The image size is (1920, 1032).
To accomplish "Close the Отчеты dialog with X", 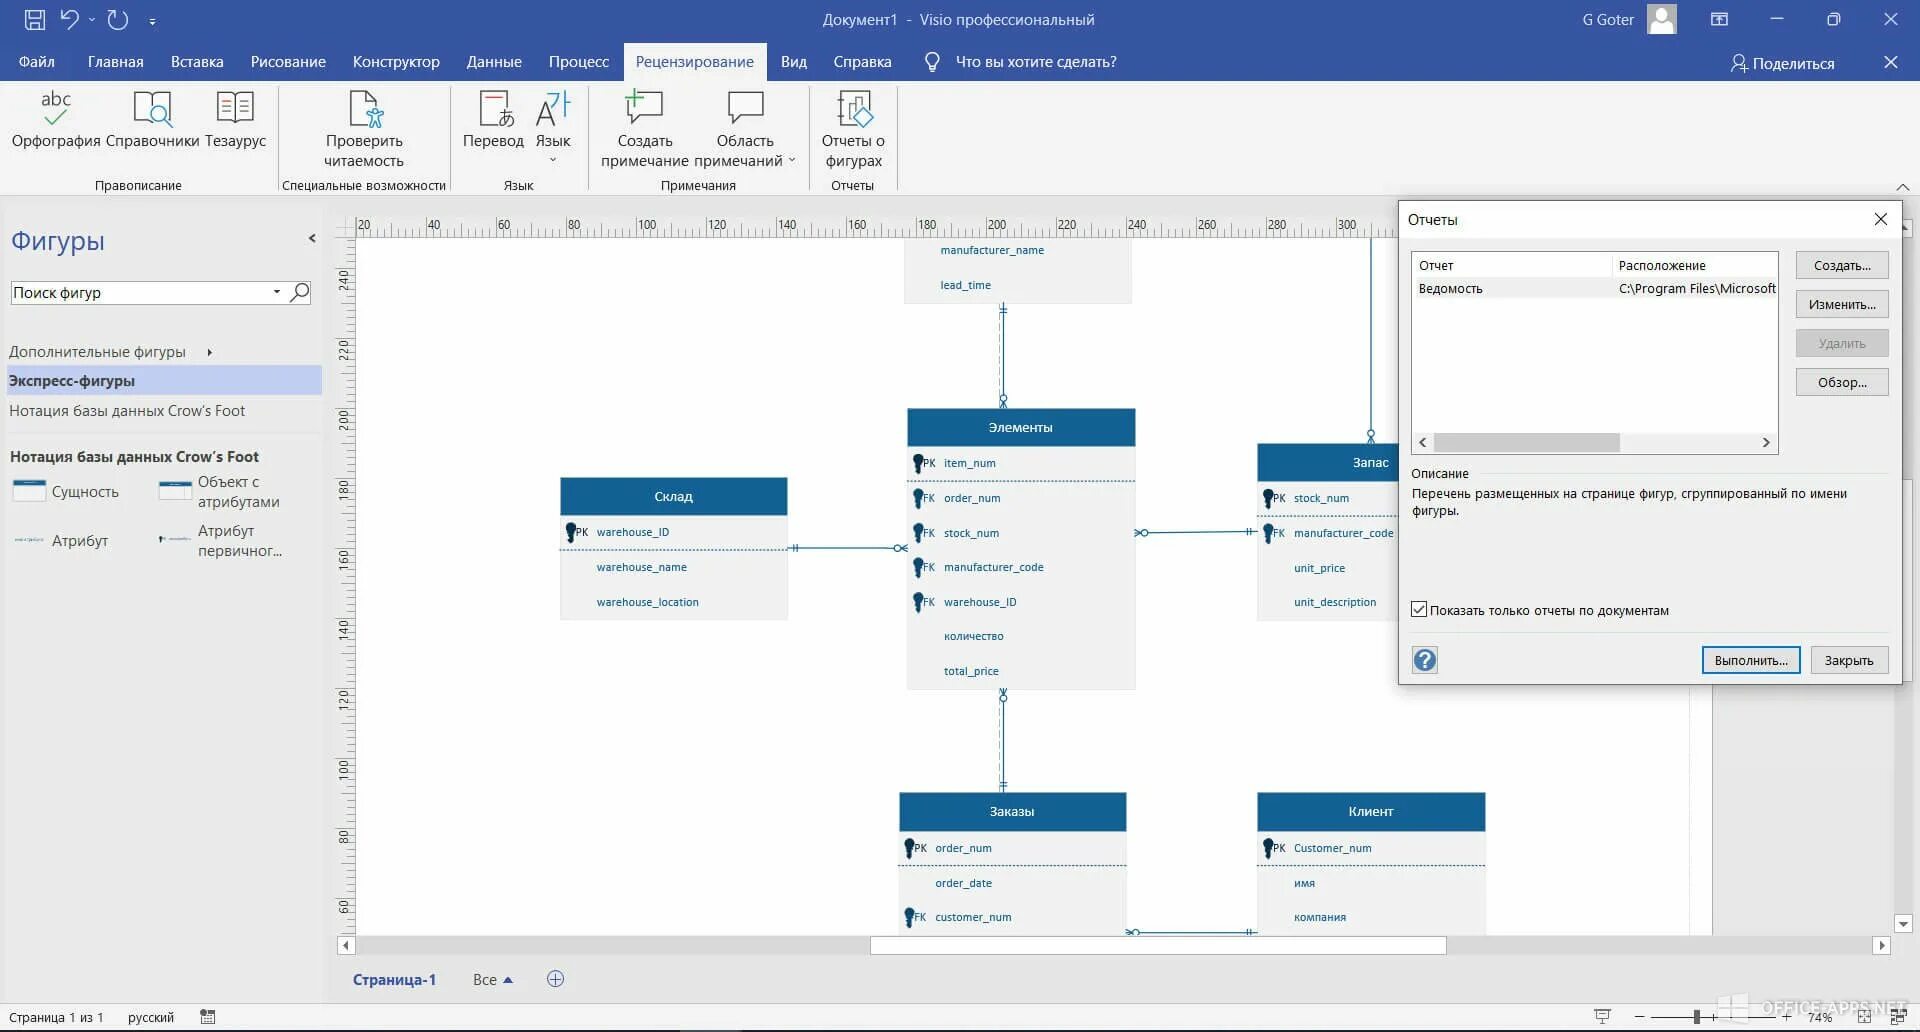I will tap(1881, 219).
